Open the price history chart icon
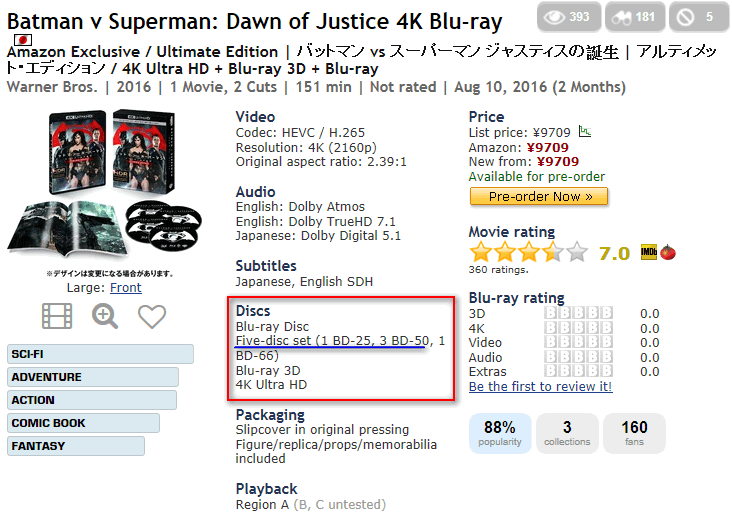The height and width of the screenshot is (518, 732). [x=584, y=132]
